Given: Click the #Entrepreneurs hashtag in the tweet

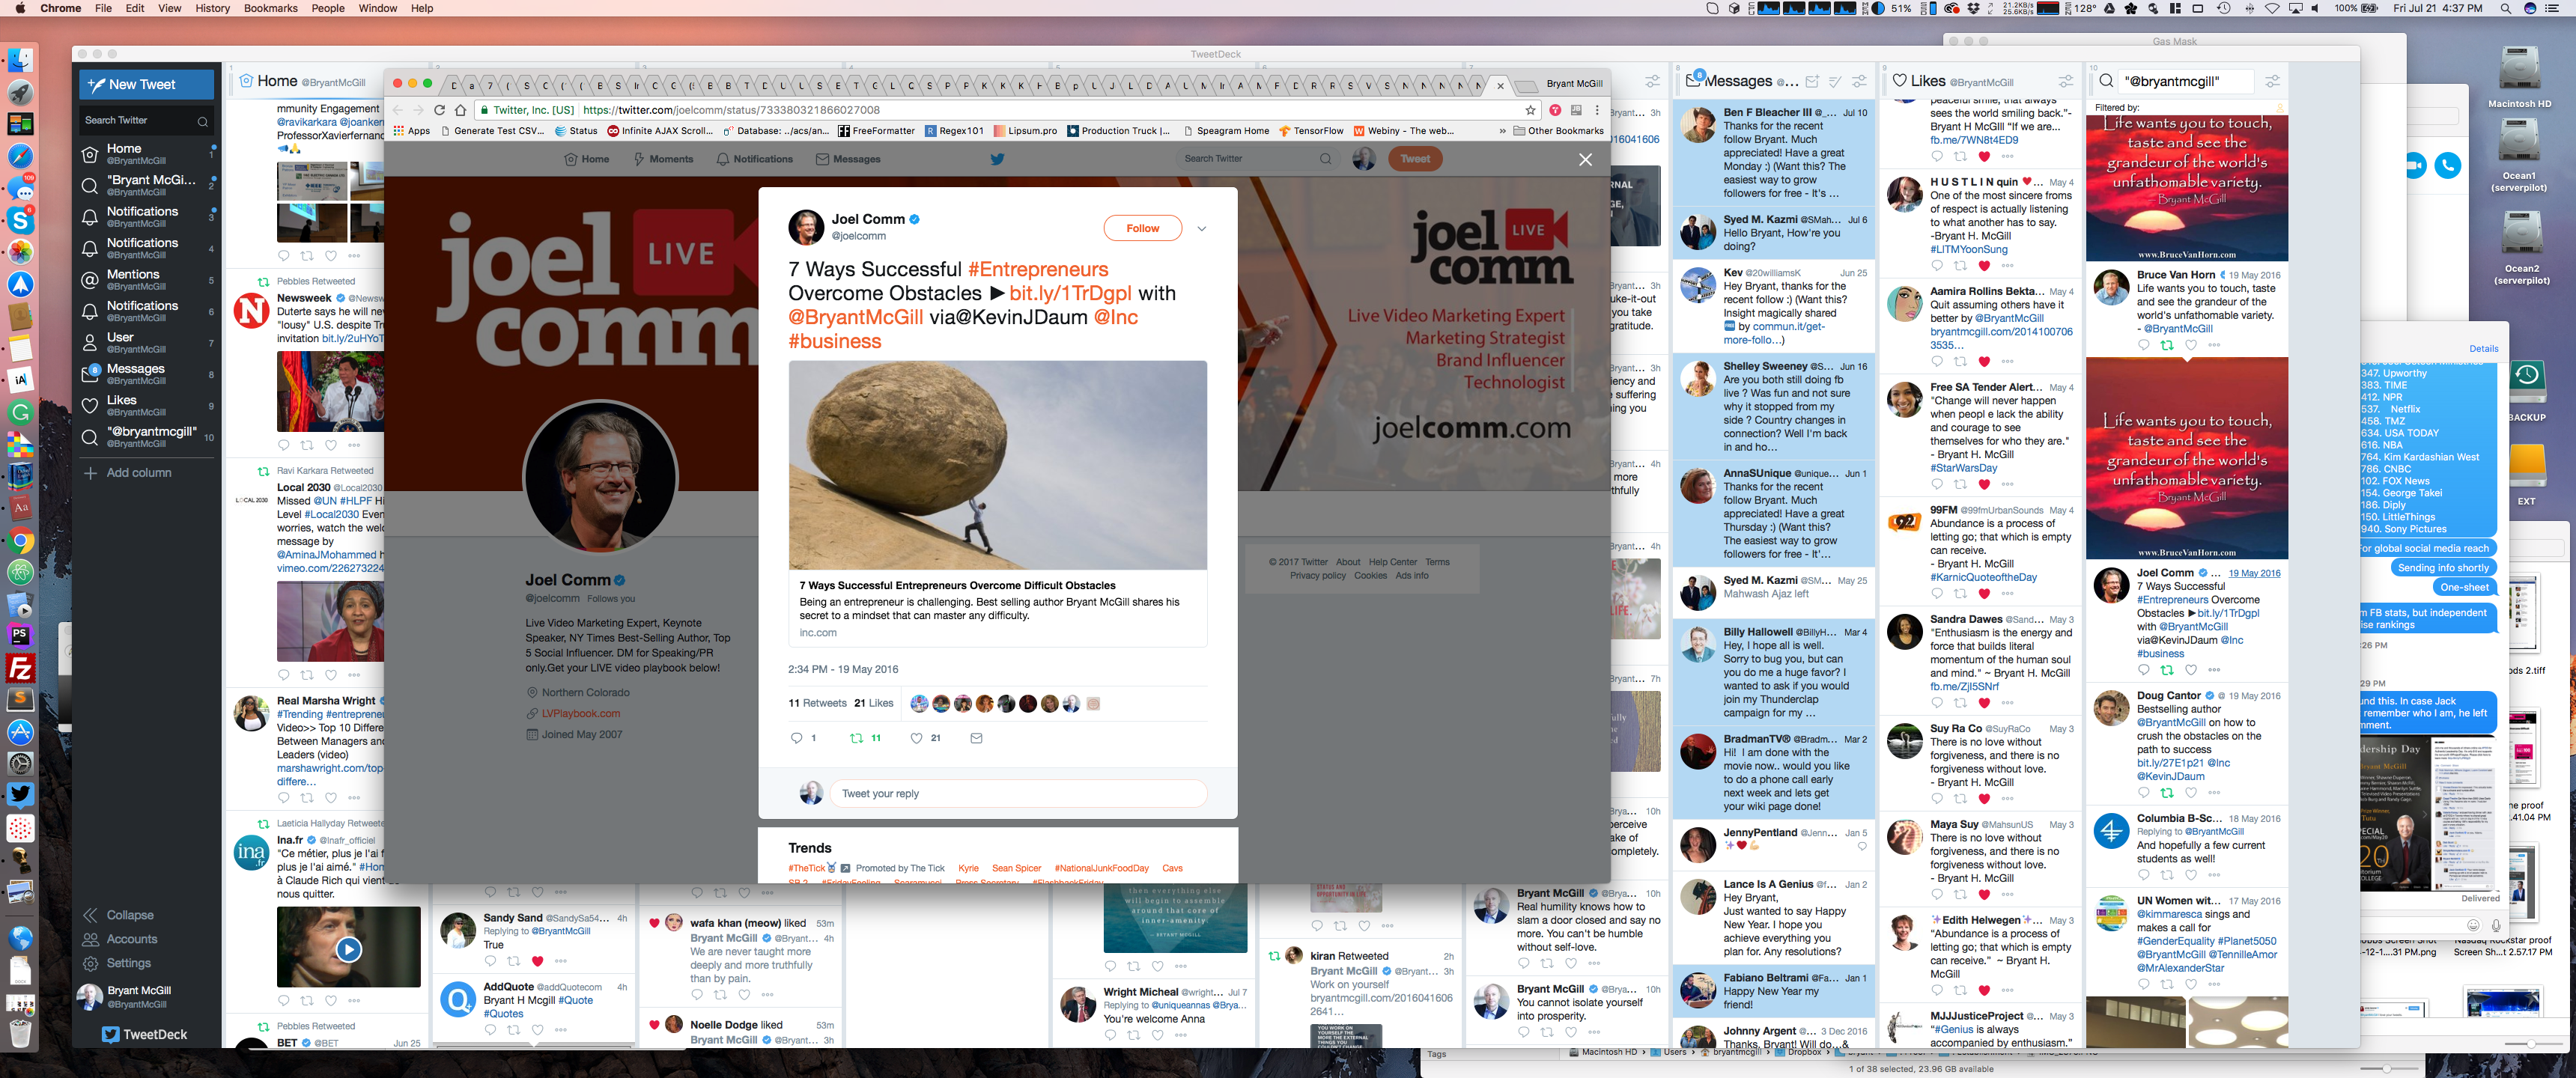Looking at the screenshot, I should (x=1038, y=270).
